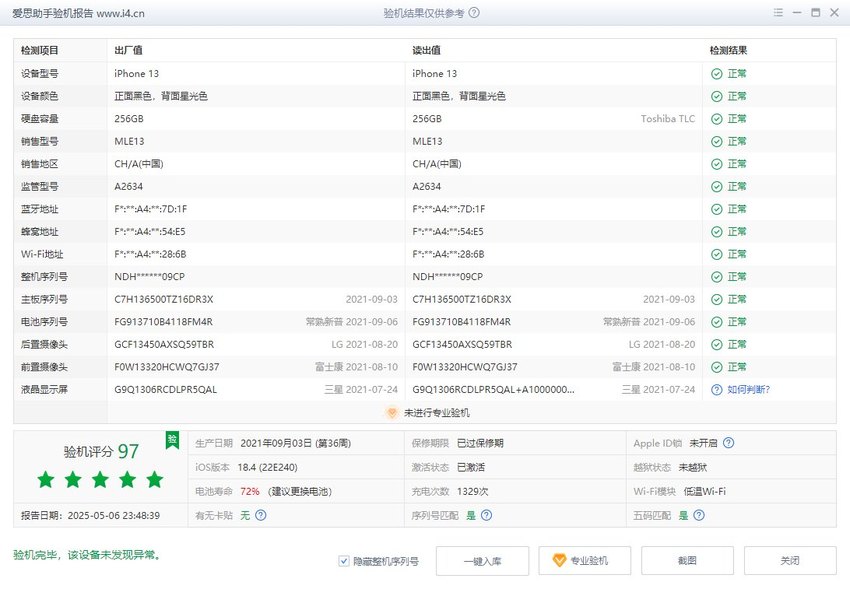The width and height of the screenshot is (850, 589).
Task: Click the 液晶显示屏 row label
Action: point(44,389)
